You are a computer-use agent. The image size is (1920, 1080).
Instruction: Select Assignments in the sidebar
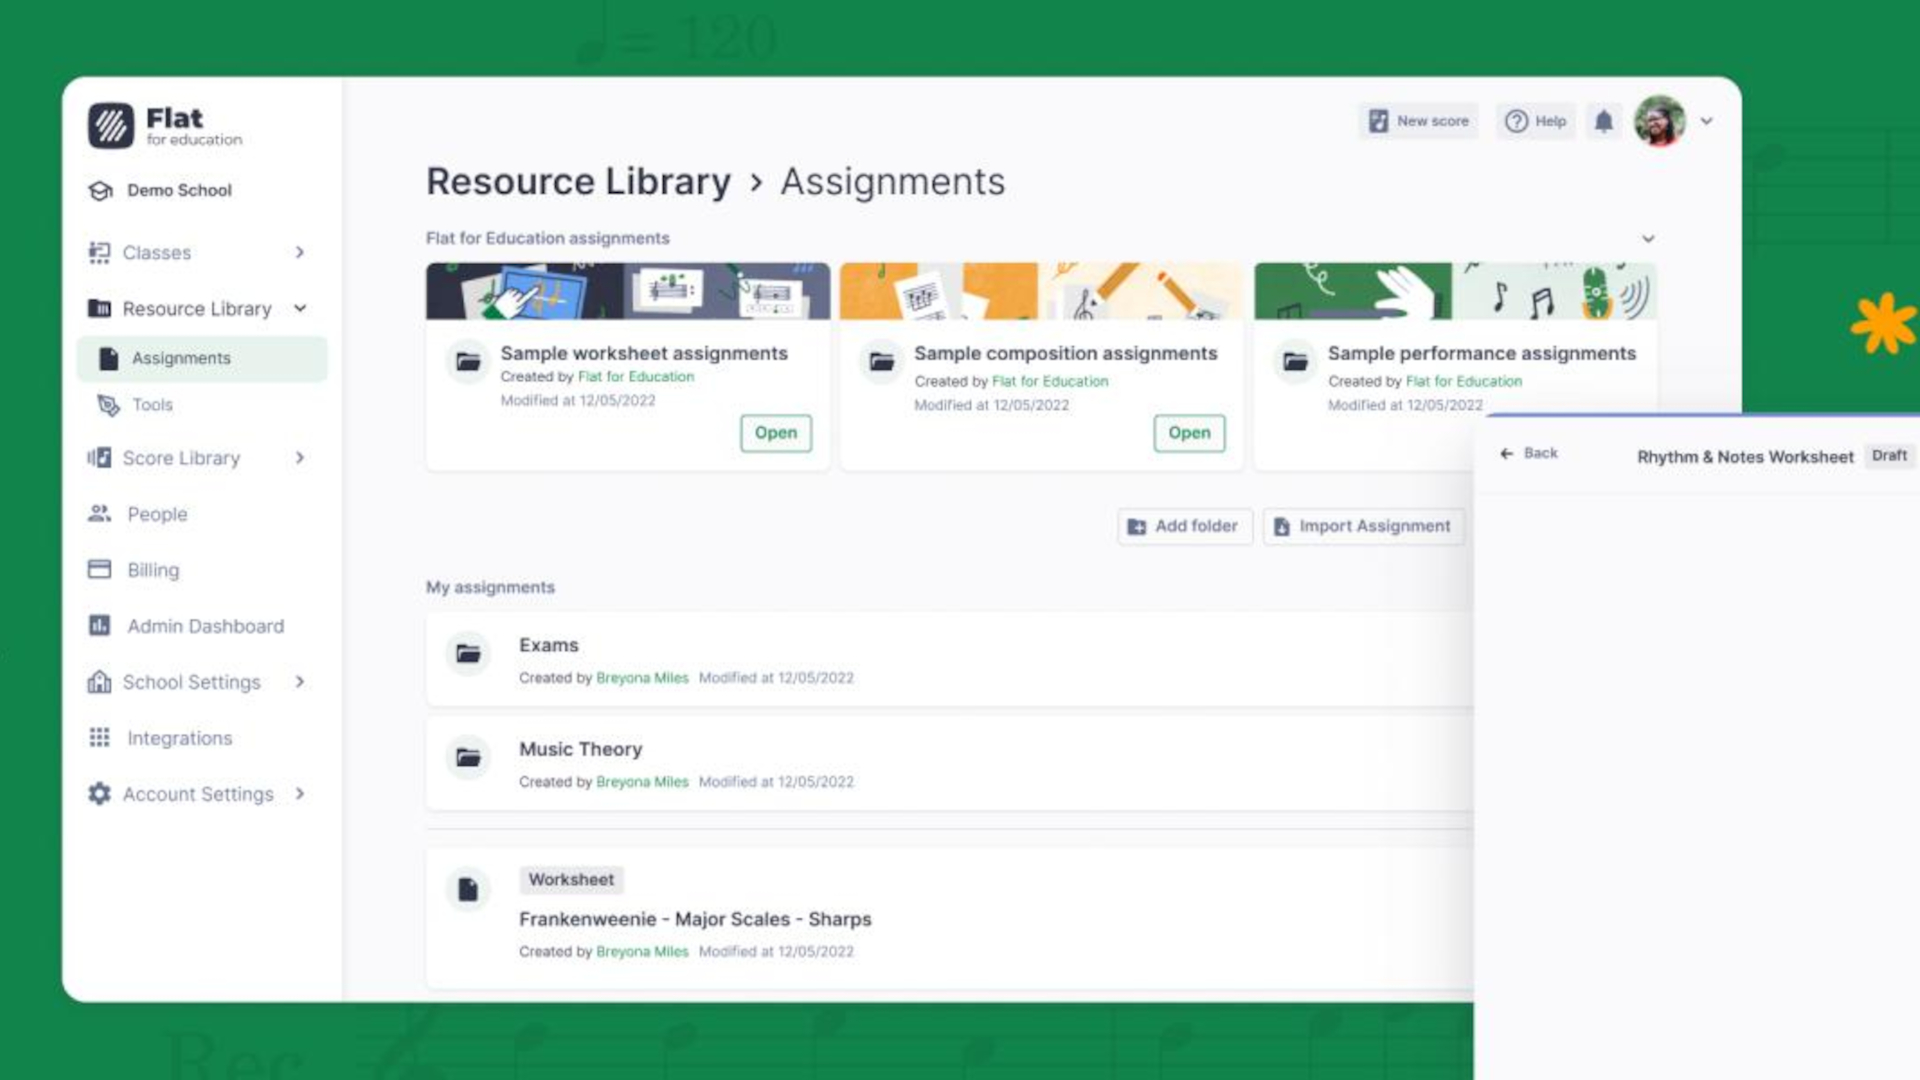(x=181, y=358)
